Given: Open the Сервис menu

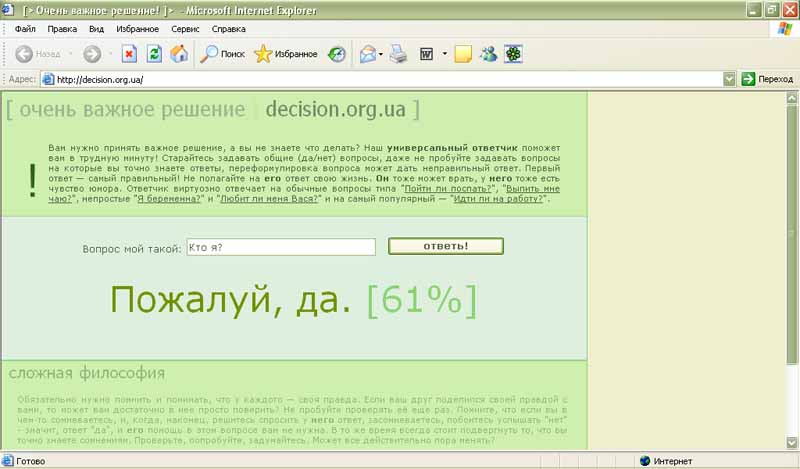Looking at the screenshot, I should click(184, 29).
